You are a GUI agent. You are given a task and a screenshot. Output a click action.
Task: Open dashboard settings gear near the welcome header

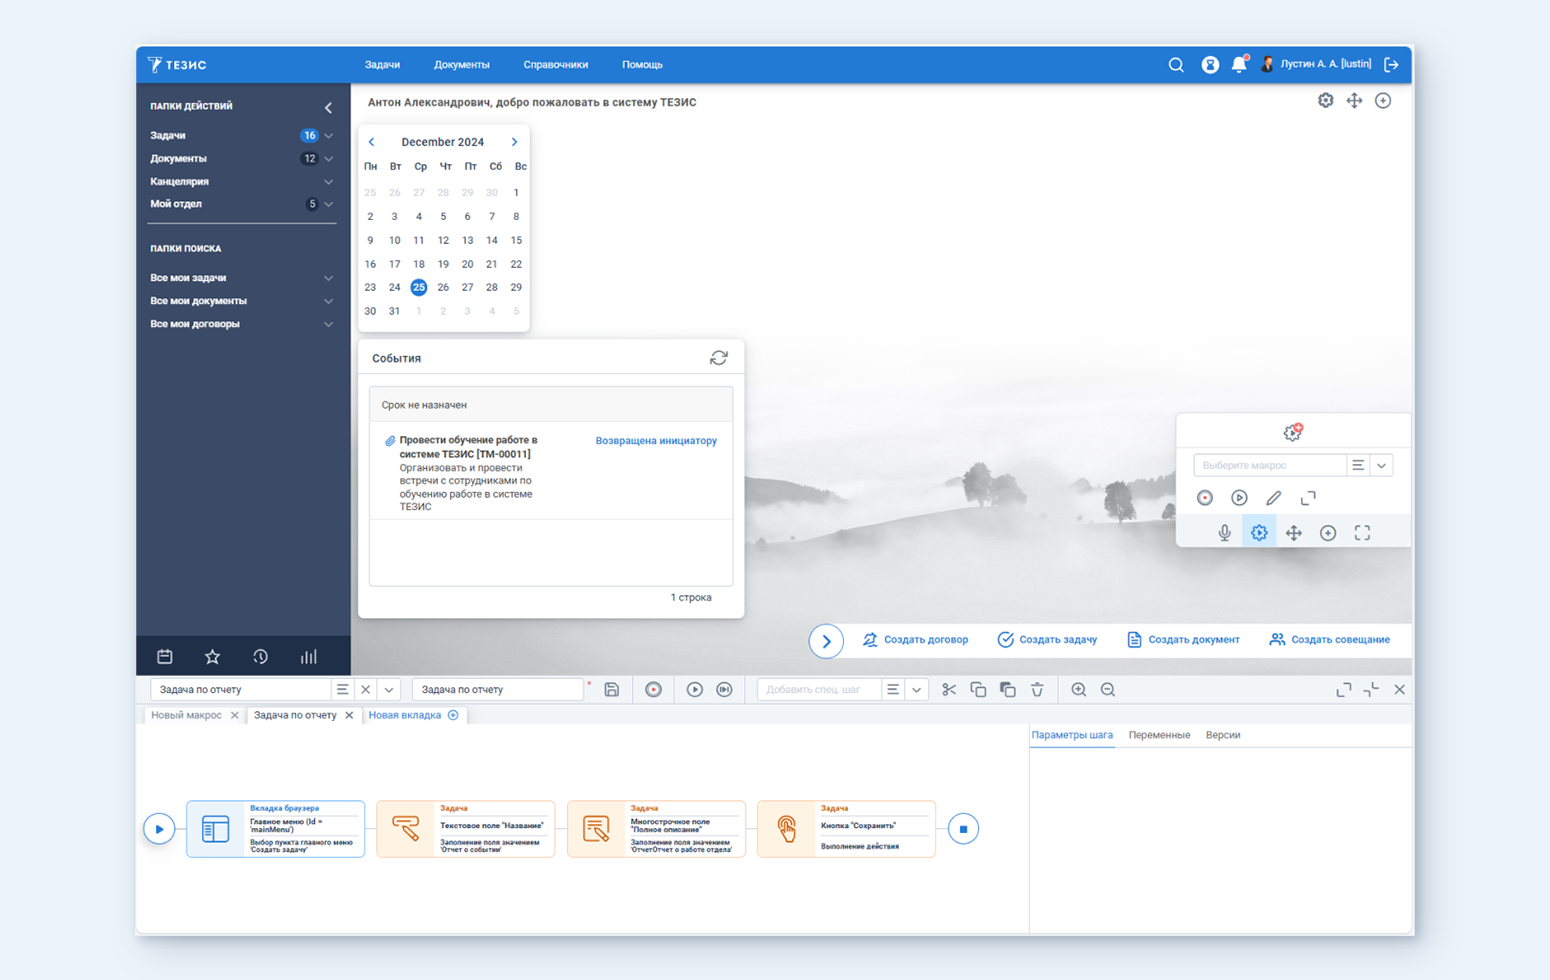1325,101
